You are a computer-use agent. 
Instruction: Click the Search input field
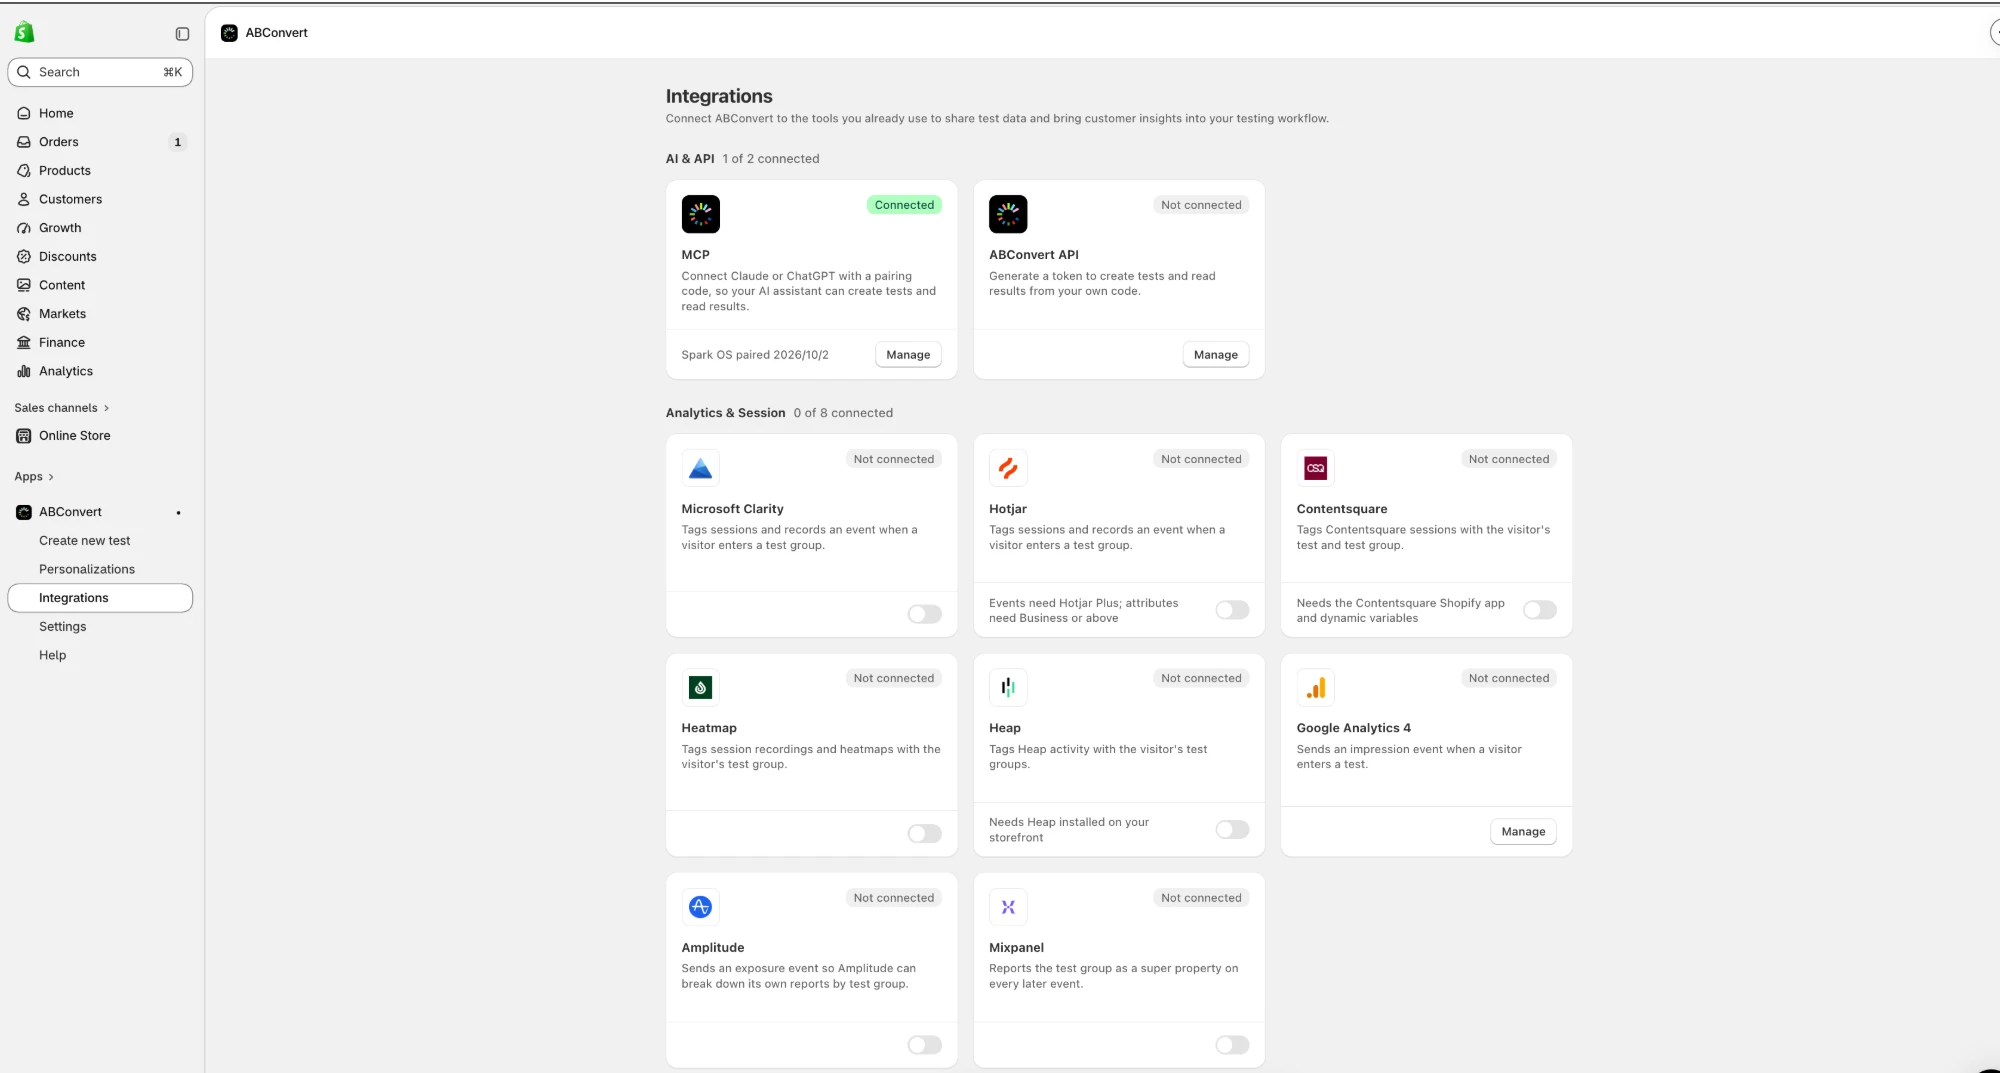[100, 72]
